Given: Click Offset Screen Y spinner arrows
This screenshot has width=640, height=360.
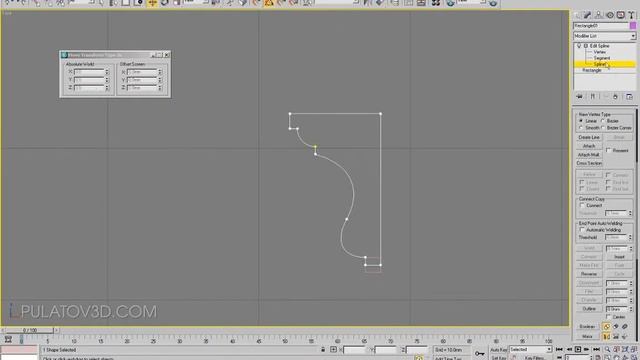Looking at the screenshot, I should point(160,80).
